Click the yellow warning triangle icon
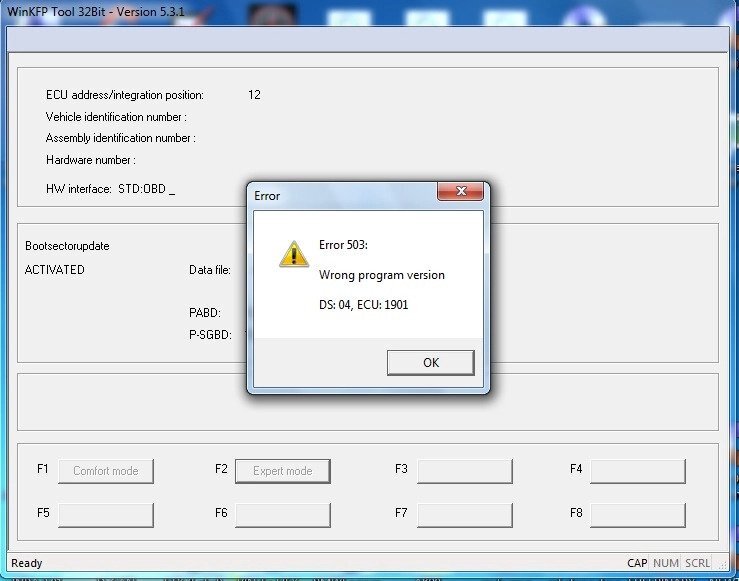The width and height of the screenshot is (739, 581). (x=293, y=254)
